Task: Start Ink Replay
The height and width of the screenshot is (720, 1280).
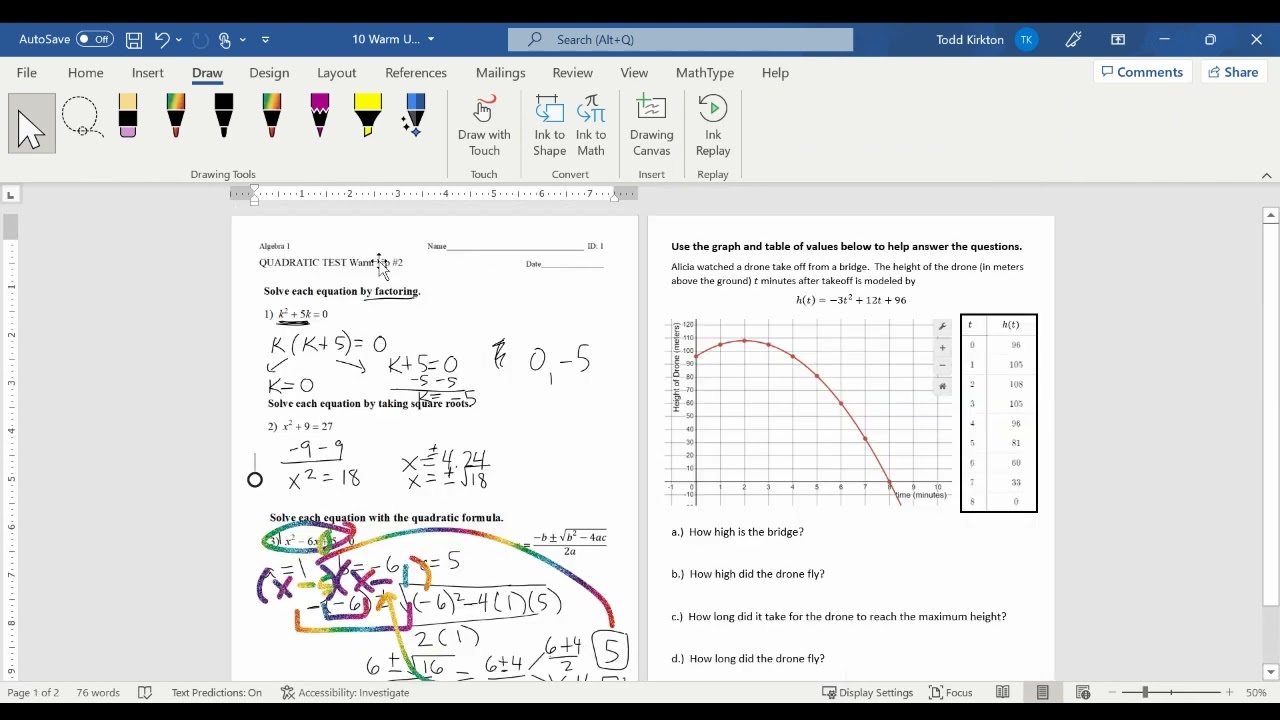Action: (x=713, y=126)
